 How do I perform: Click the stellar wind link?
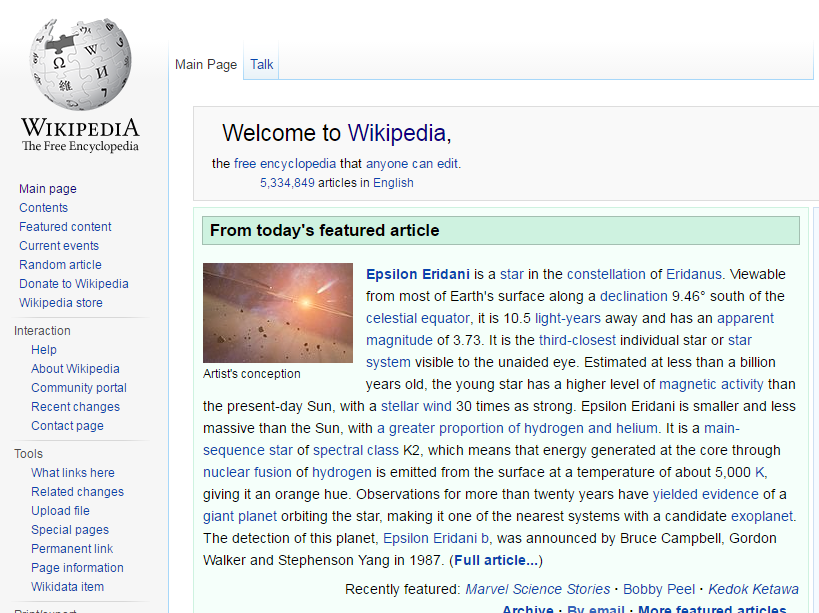coord(416,406)
